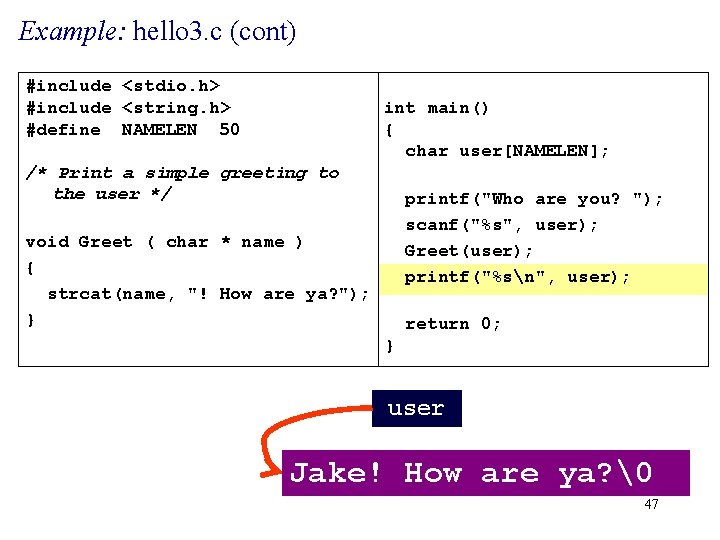The image size is (720, 540).
Task: Click "void Greet ( char * name )" declaration
Action: [x=164, y=242]
